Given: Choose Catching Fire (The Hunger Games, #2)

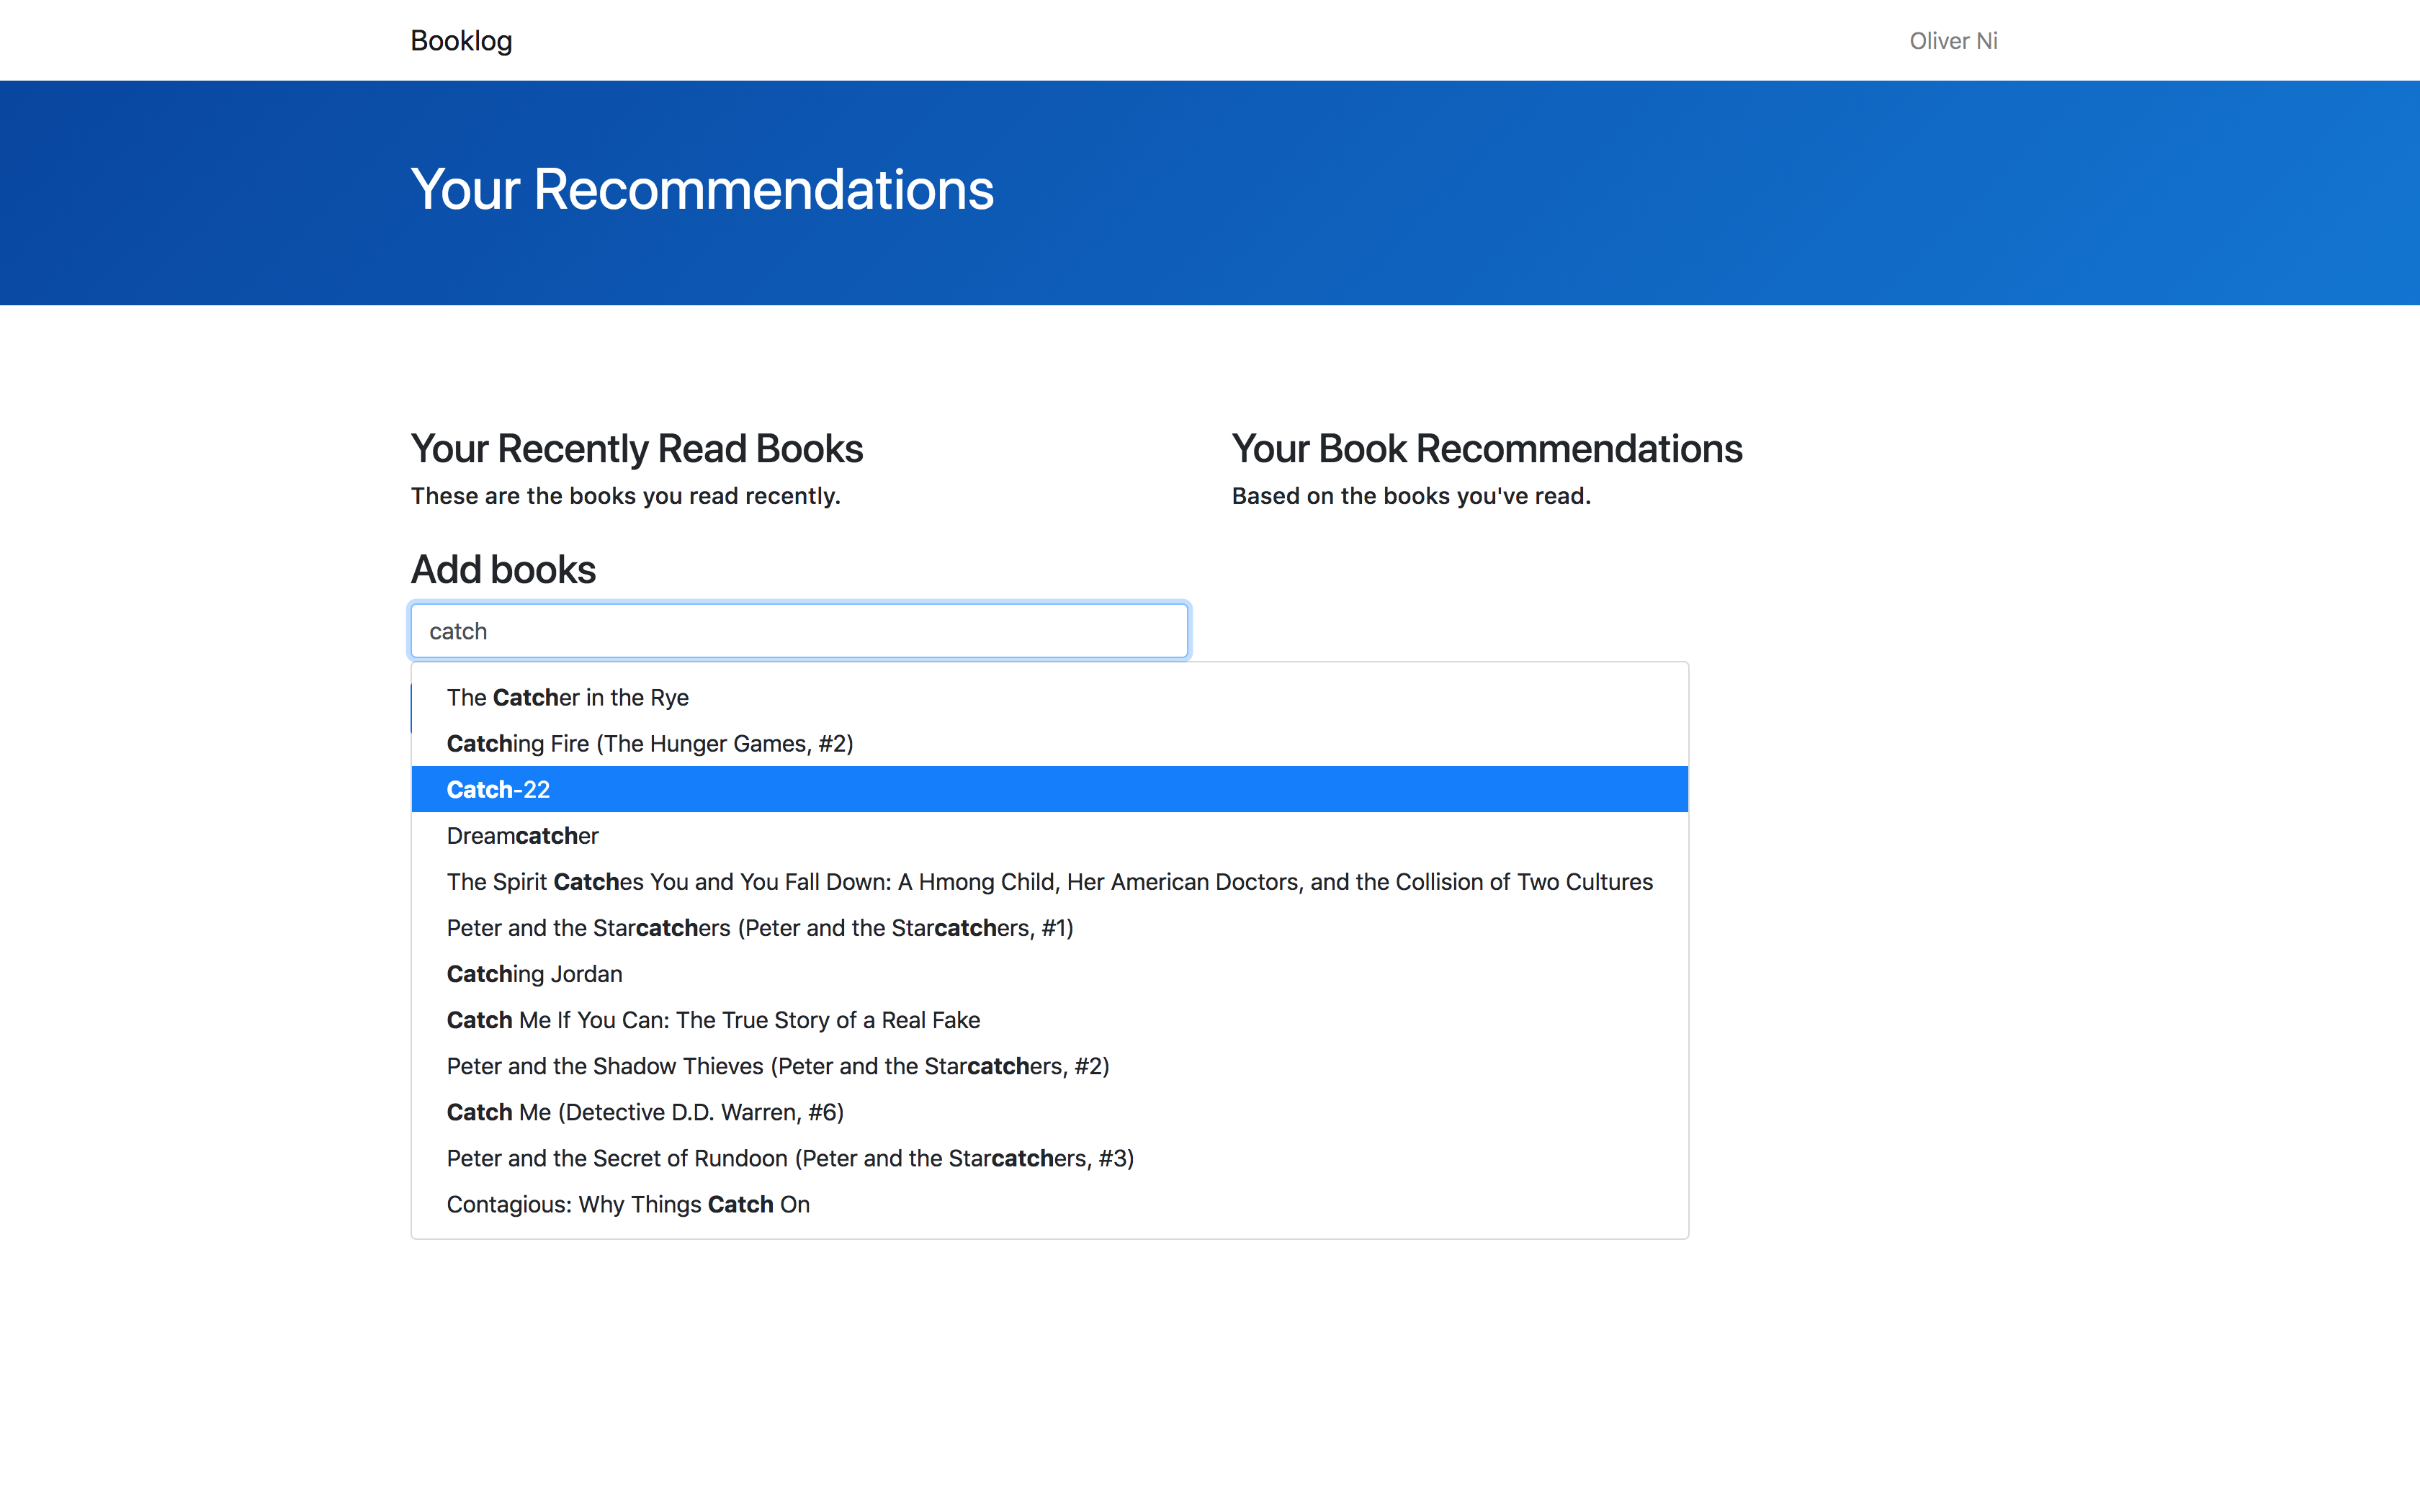Looking at the screenshot, I should coord(649,744).
